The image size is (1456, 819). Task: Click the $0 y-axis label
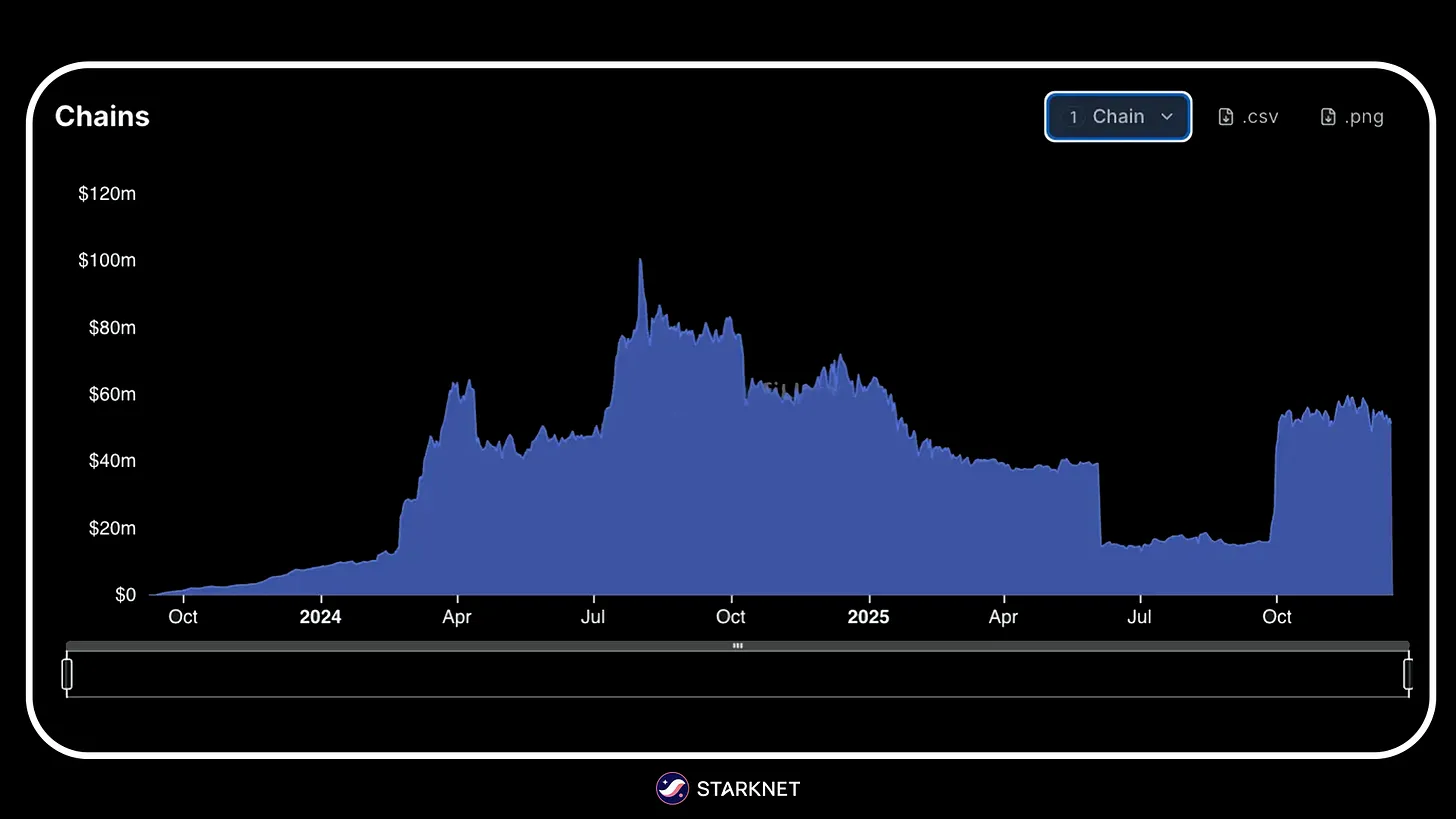125,595
